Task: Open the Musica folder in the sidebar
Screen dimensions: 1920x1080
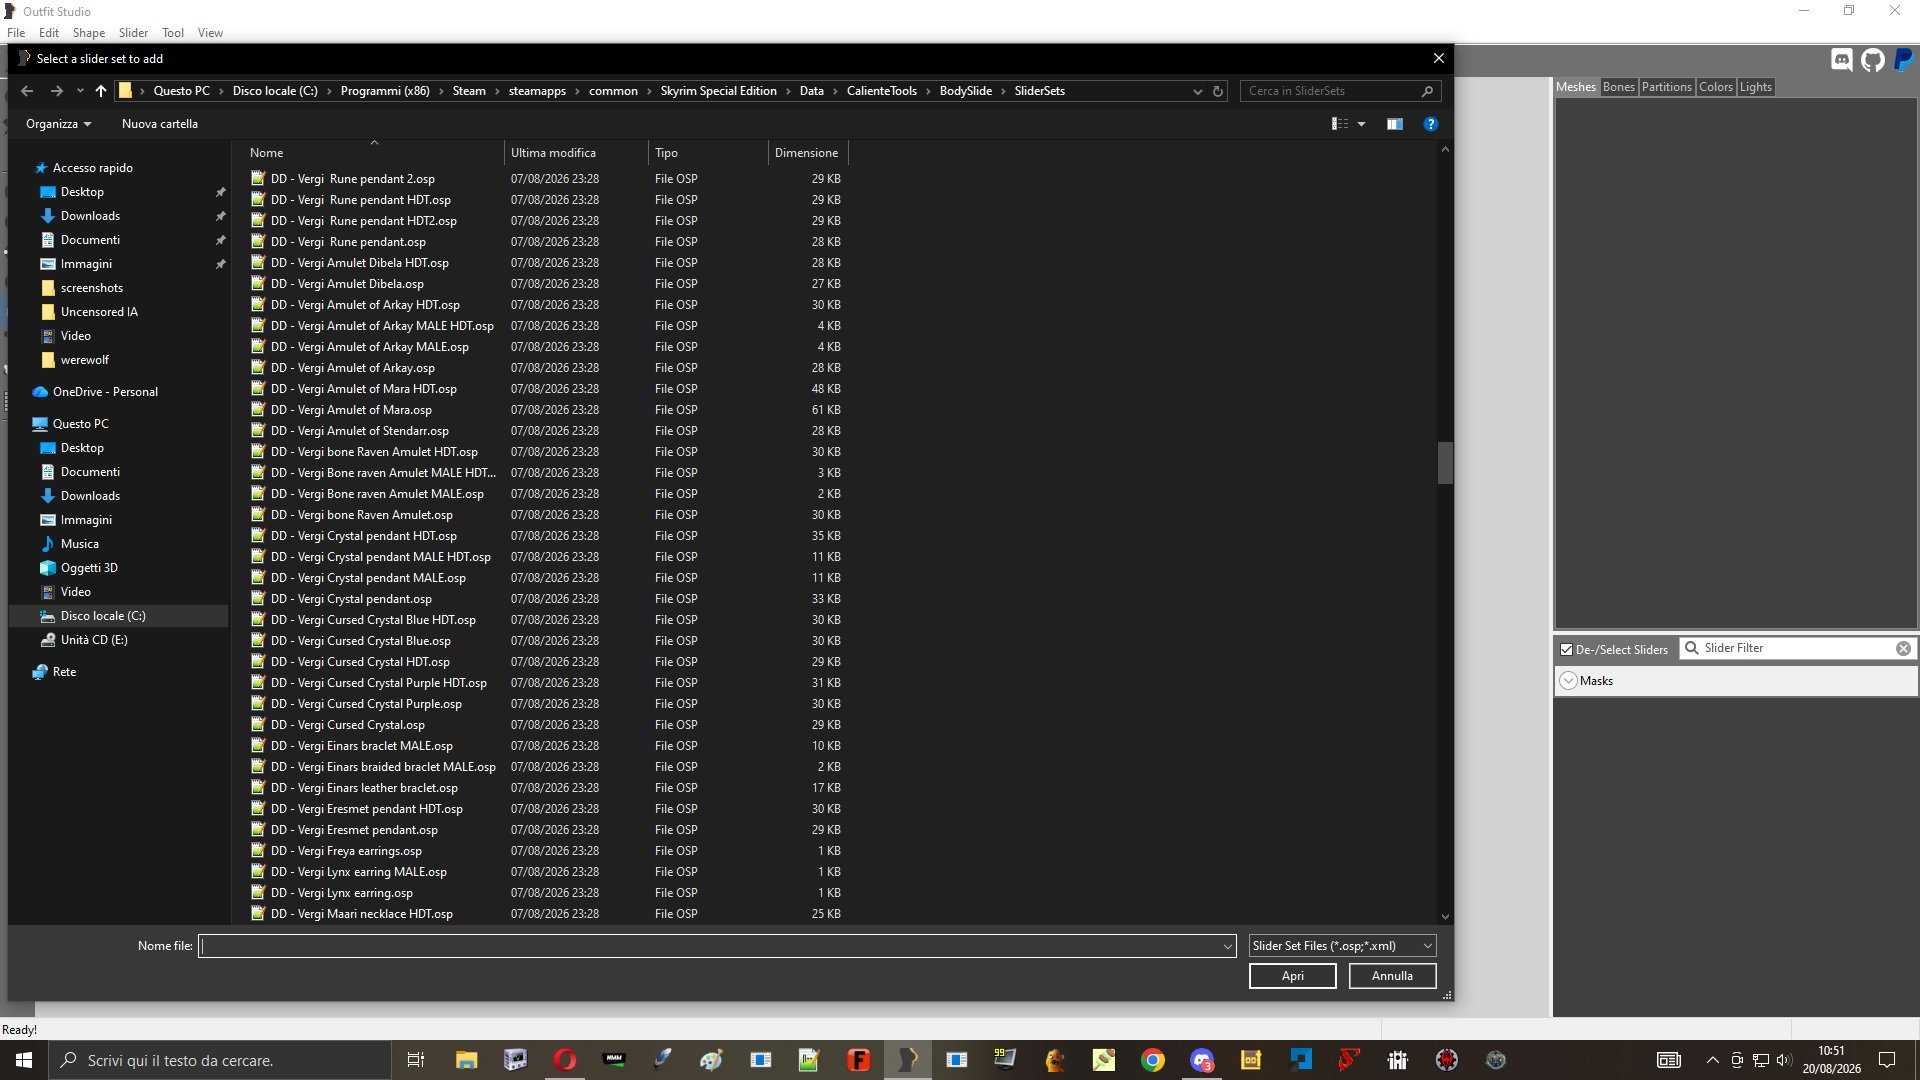Action: (x=79, y=544)
